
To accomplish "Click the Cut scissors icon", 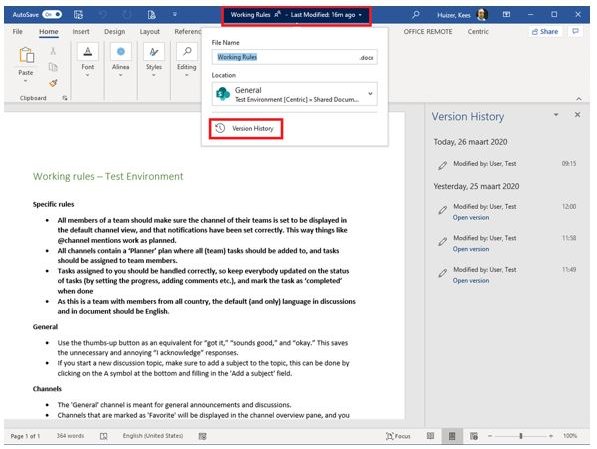I will 53,51.
